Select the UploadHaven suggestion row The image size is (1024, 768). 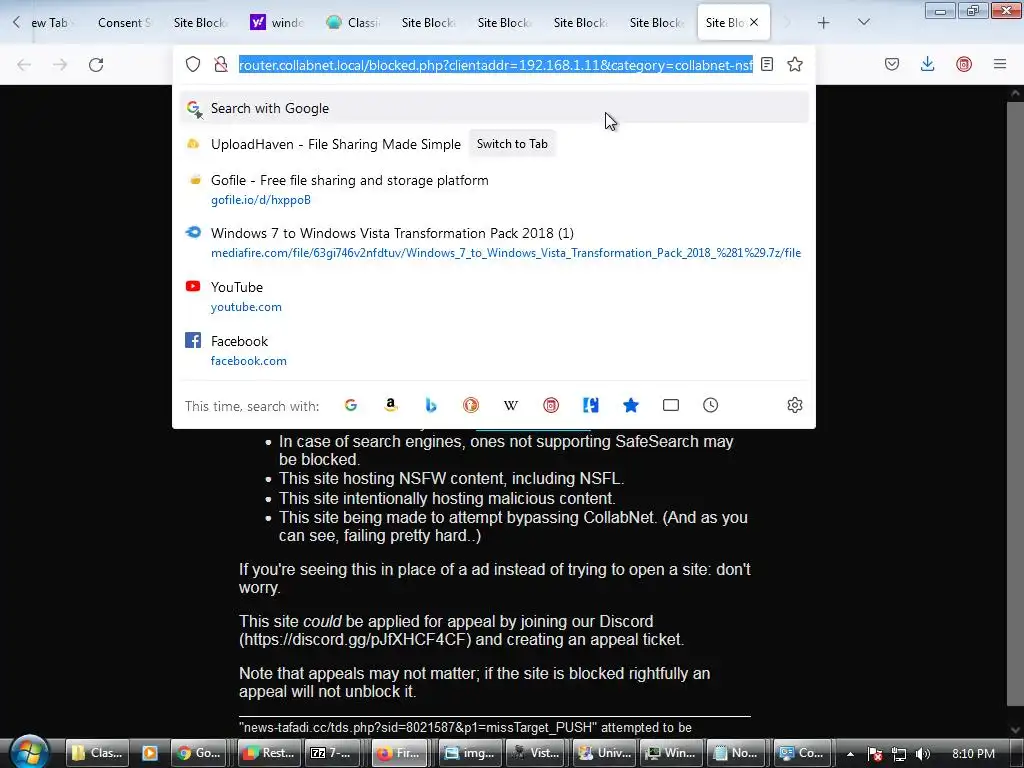click(x=494, y=144)
